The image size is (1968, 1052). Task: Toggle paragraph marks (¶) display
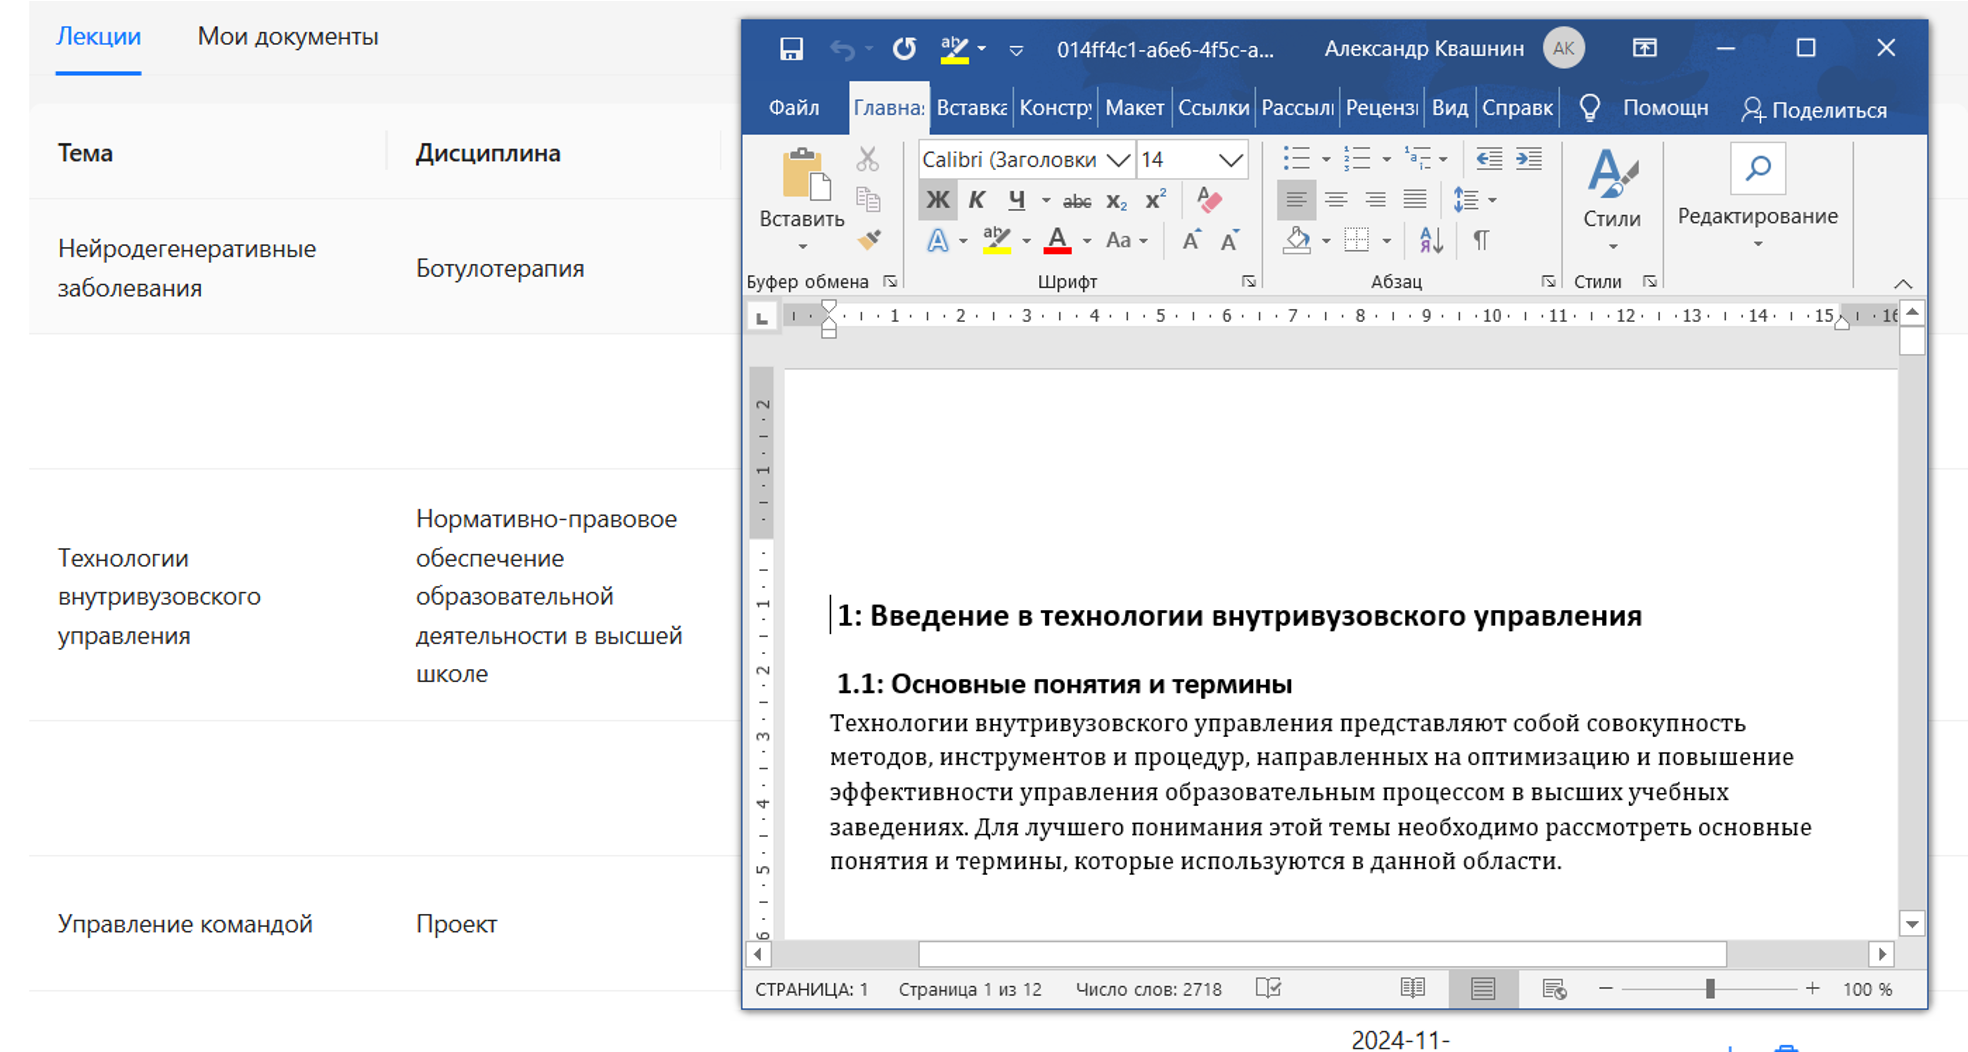[1481, 240]
